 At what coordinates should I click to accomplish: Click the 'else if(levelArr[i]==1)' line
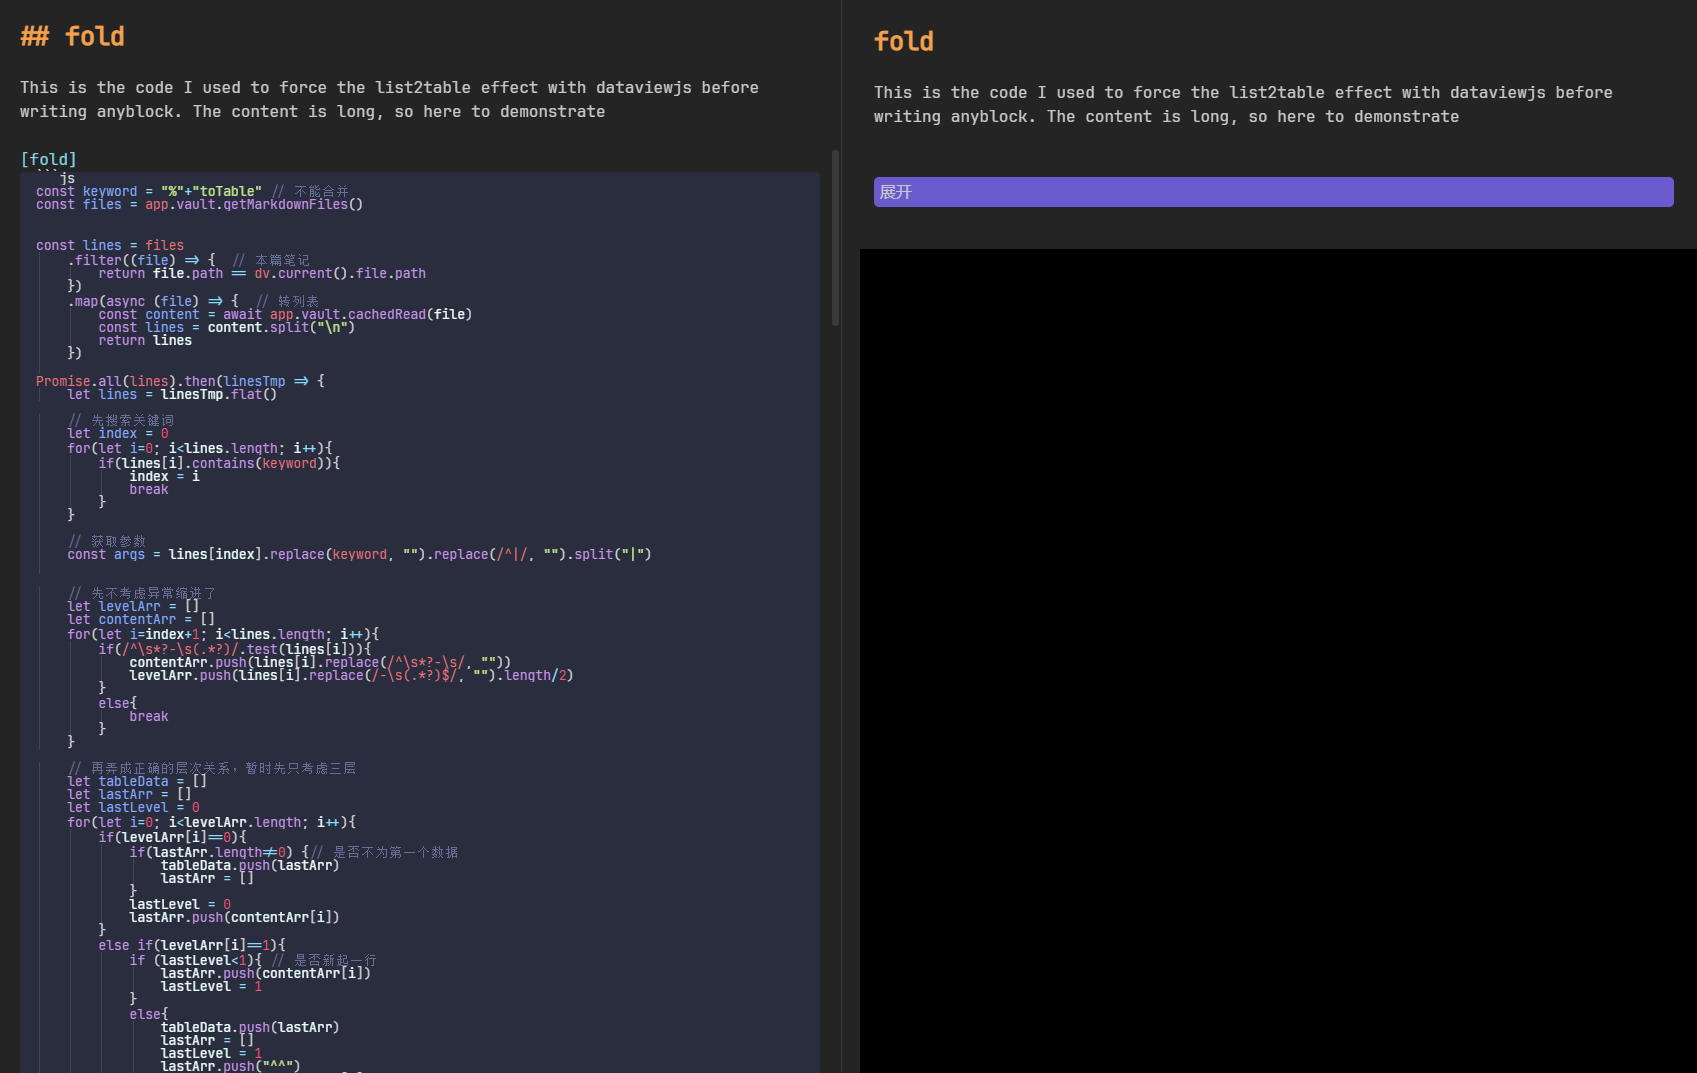(191, 945)
